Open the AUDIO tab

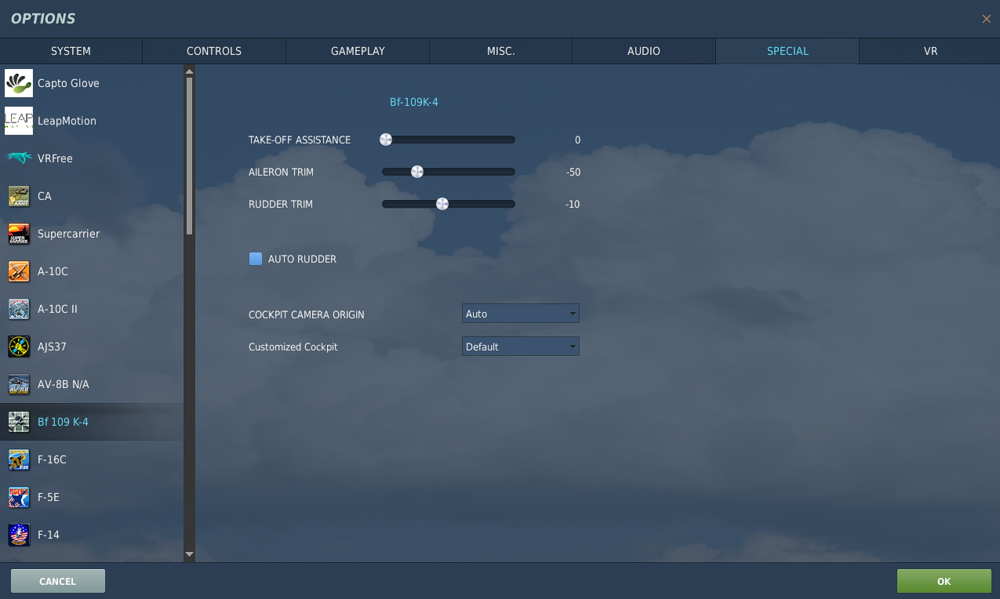pos(643,51)
